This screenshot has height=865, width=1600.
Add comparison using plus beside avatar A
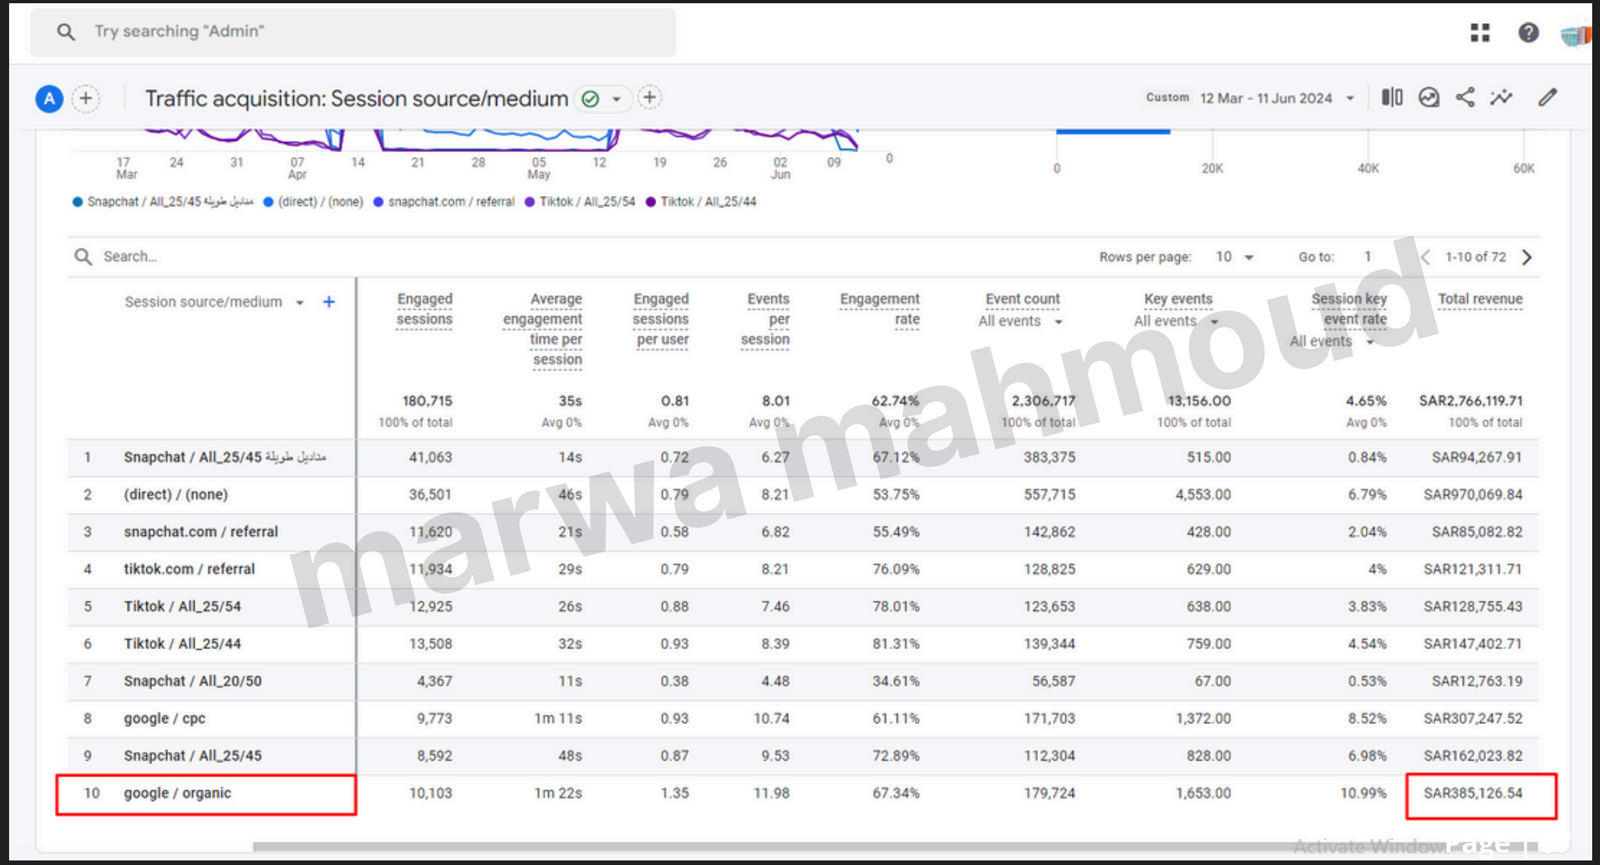coord(86,98)
